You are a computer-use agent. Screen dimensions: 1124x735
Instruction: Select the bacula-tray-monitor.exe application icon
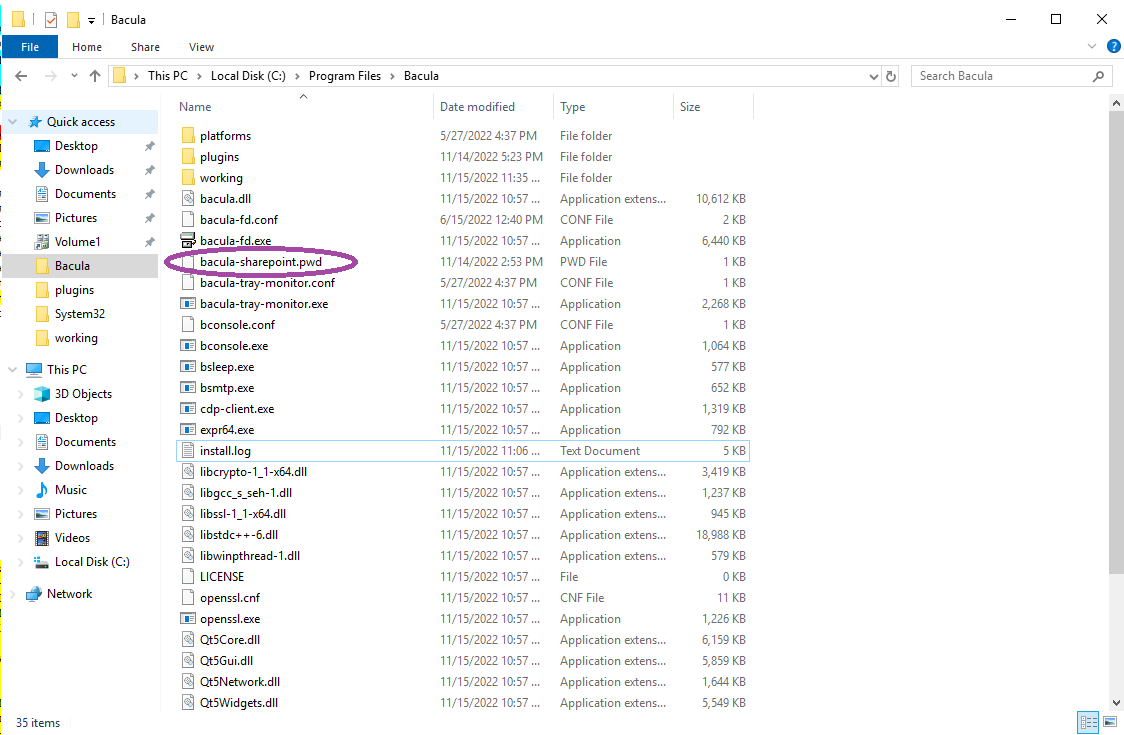point(188,304)
